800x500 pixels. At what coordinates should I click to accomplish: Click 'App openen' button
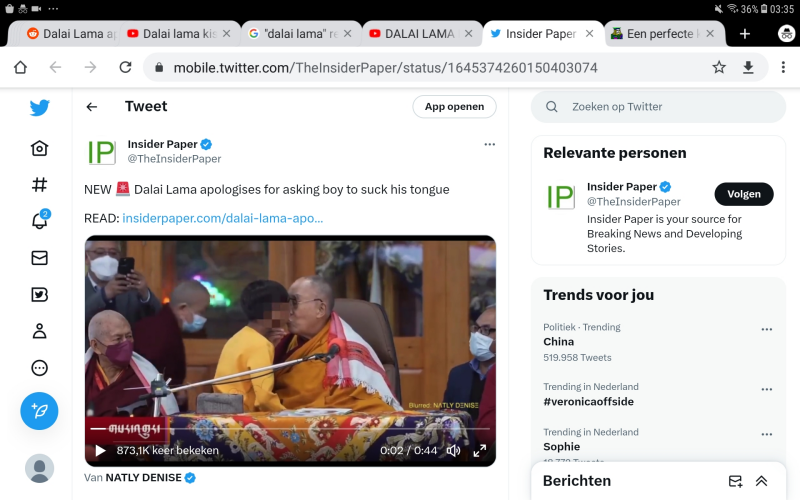454,107
